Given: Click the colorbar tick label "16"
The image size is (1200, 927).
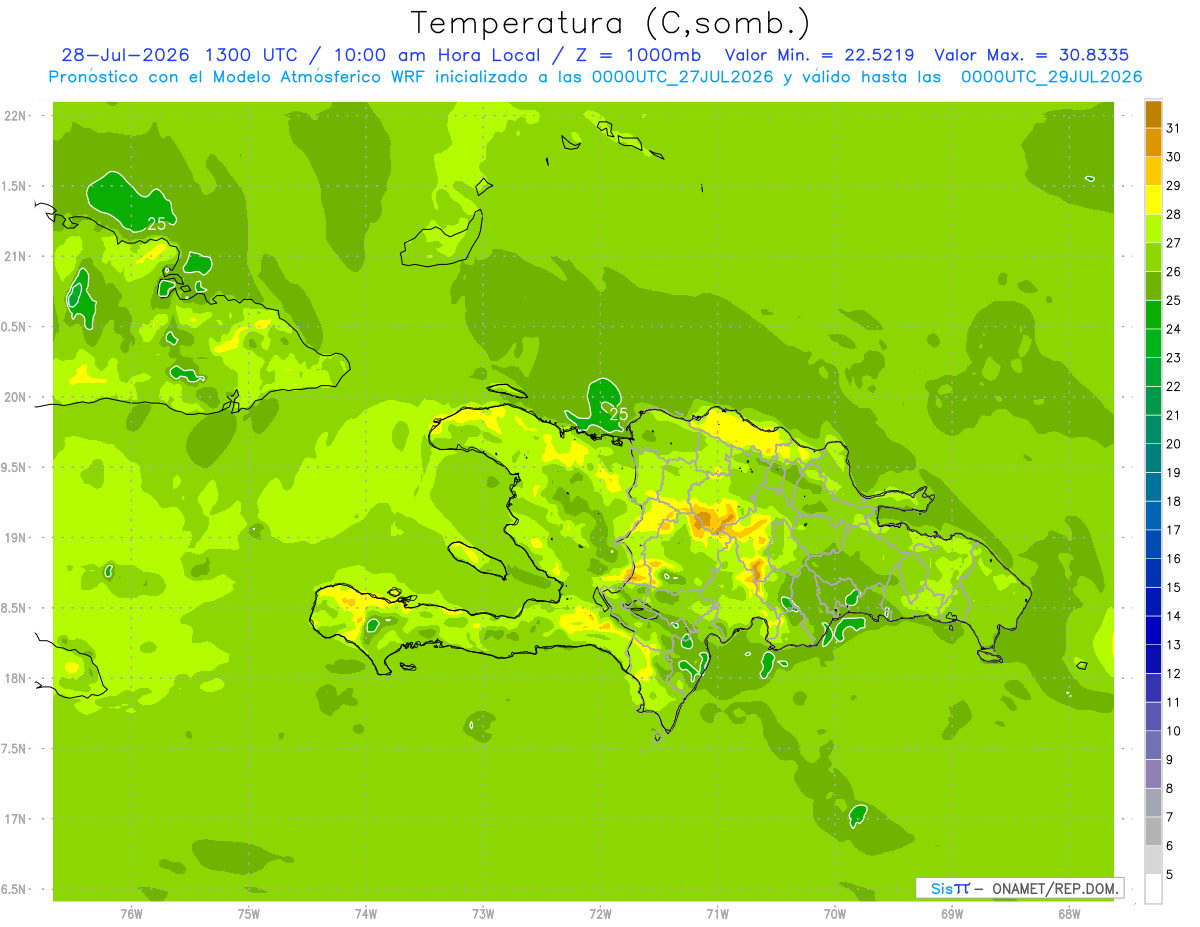Looking at the screenshot, I should click(x=1173, y=559).
